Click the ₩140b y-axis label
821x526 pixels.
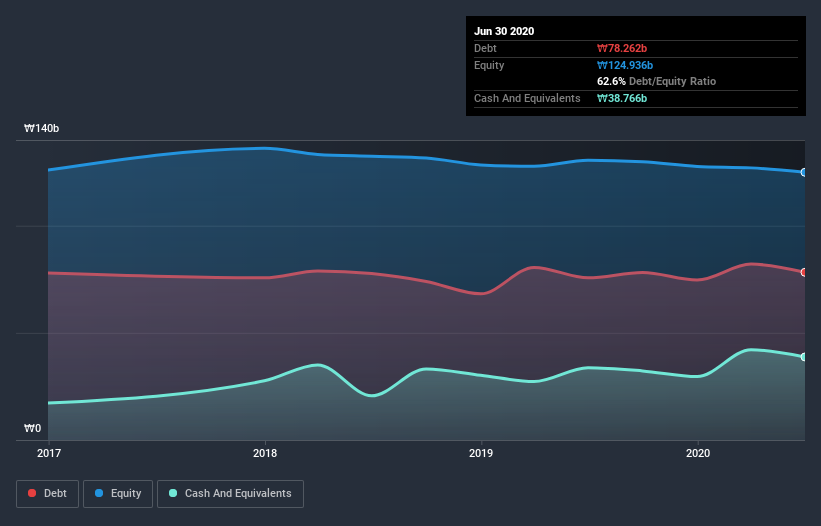point(41,128)
